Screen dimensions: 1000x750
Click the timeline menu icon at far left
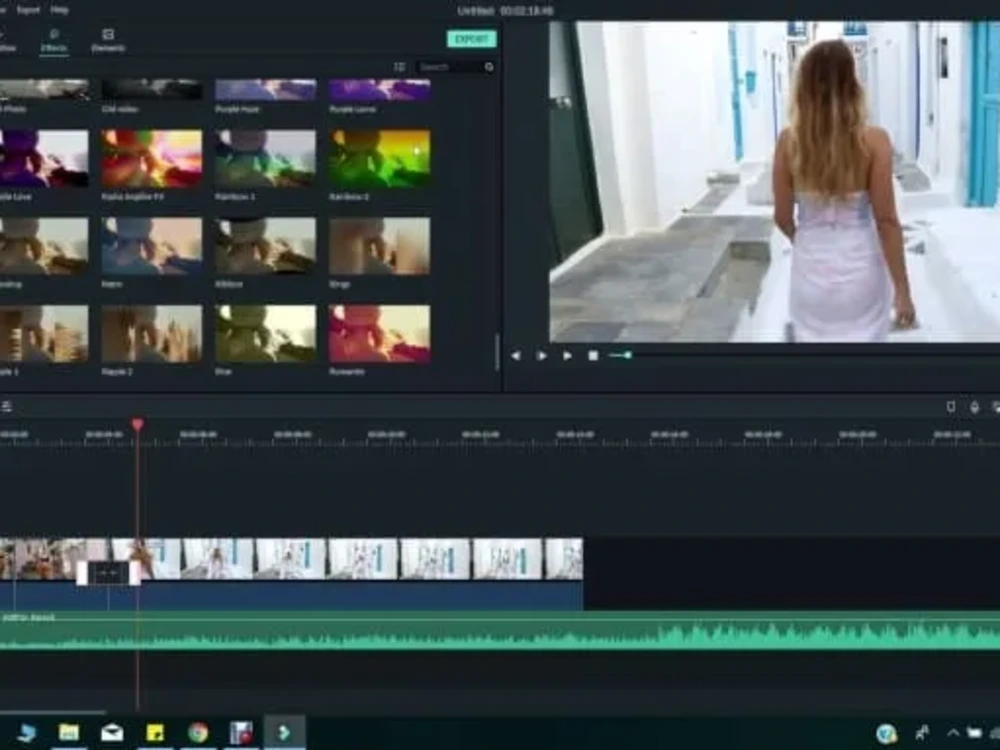coord(6,407)
